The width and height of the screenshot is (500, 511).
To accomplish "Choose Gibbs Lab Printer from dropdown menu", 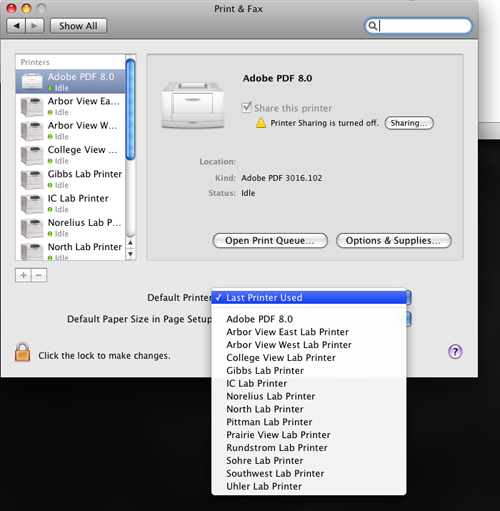I will [309, 370].
